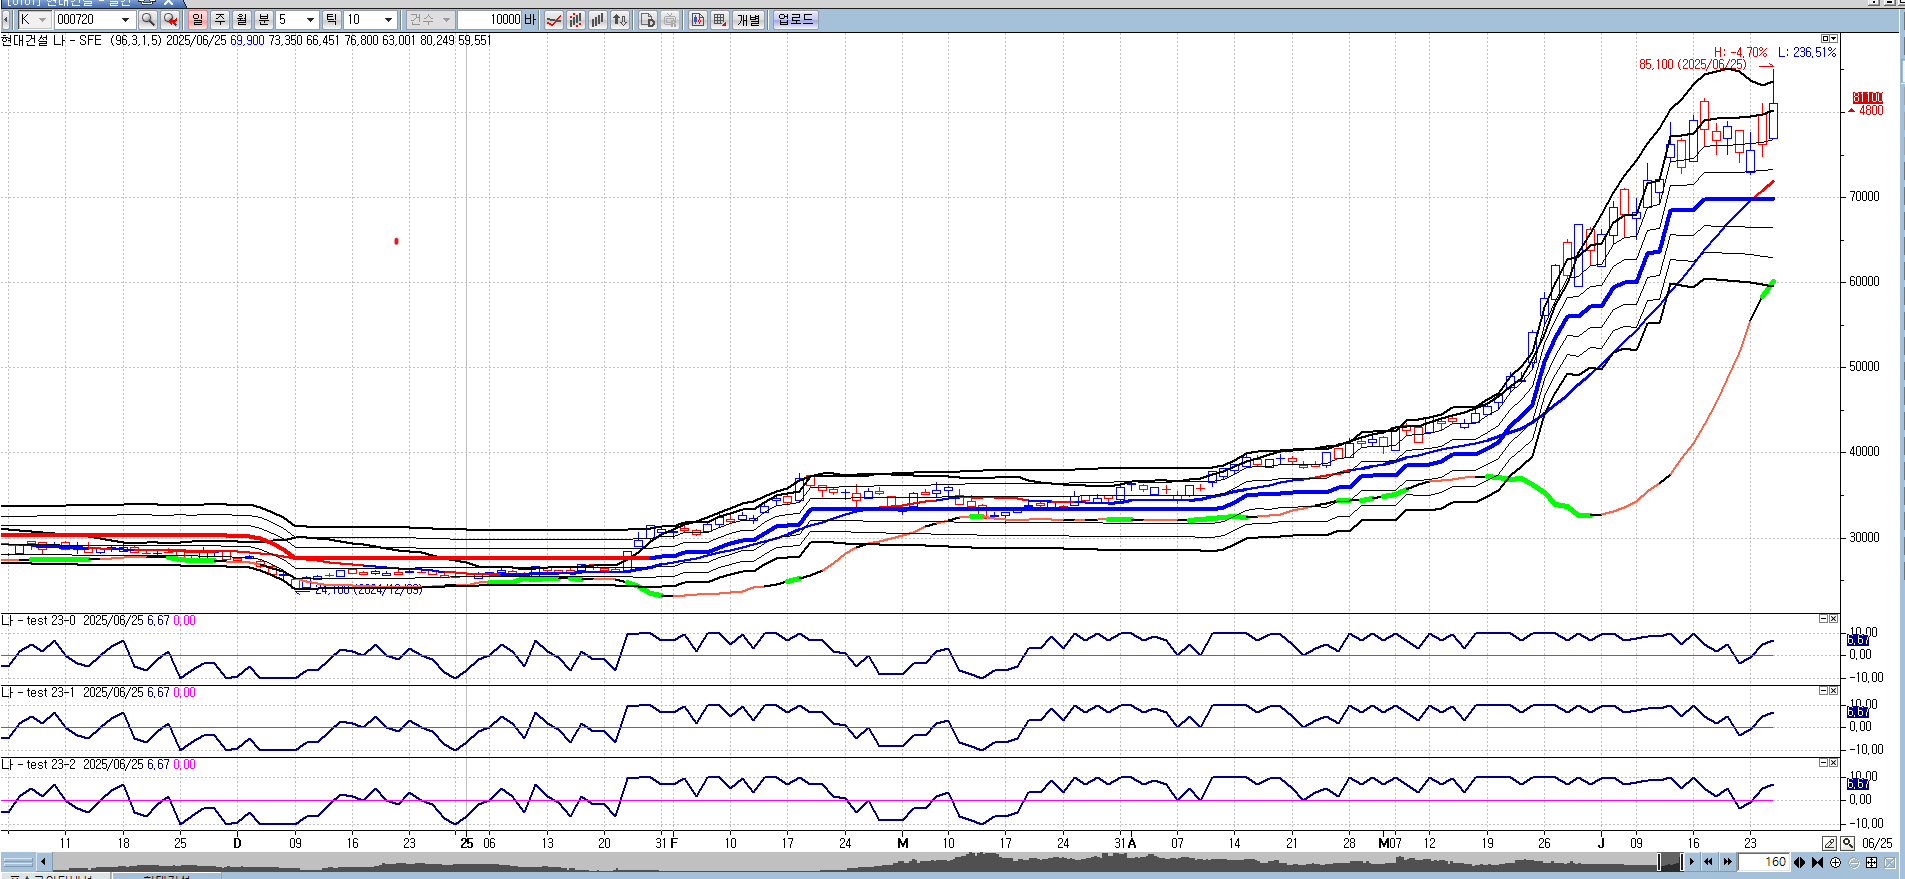Click the table grid icon in toolbar

(x=719, y=20)
